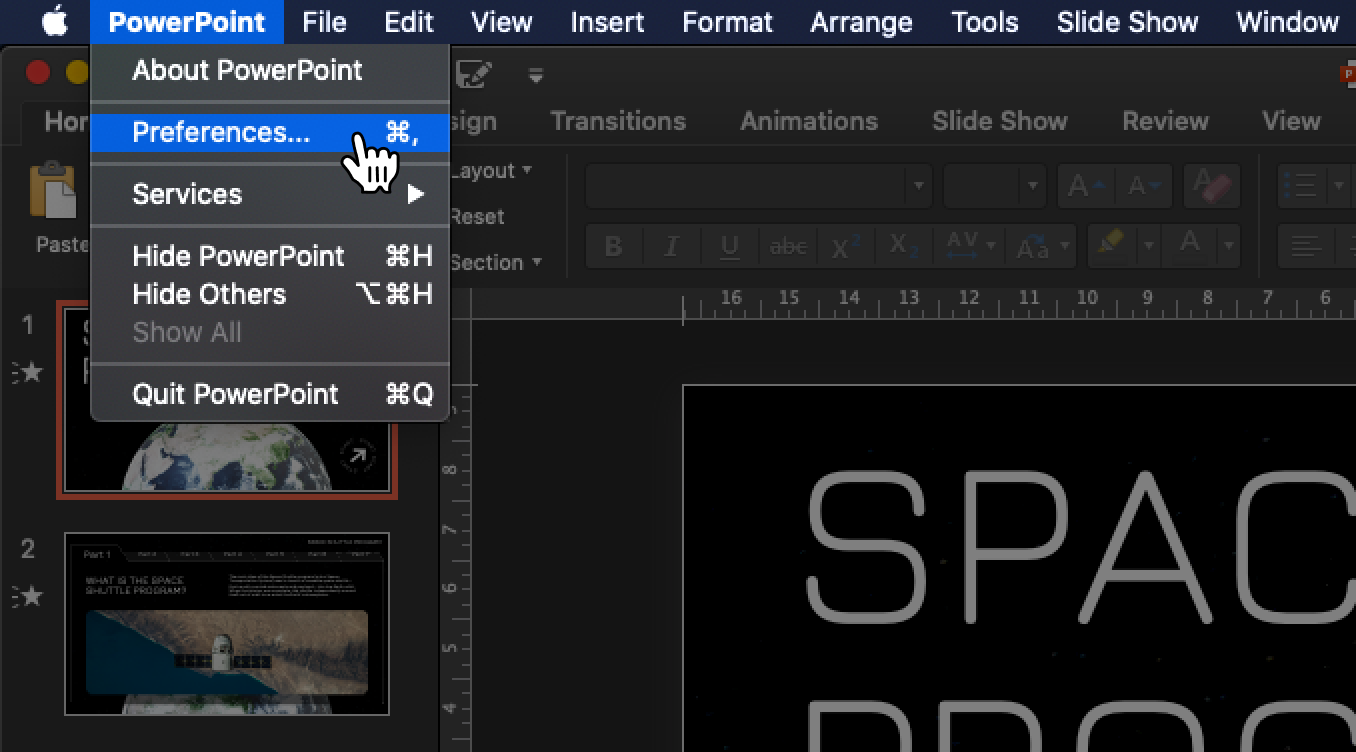Open the Format menu

pos(727,22)
